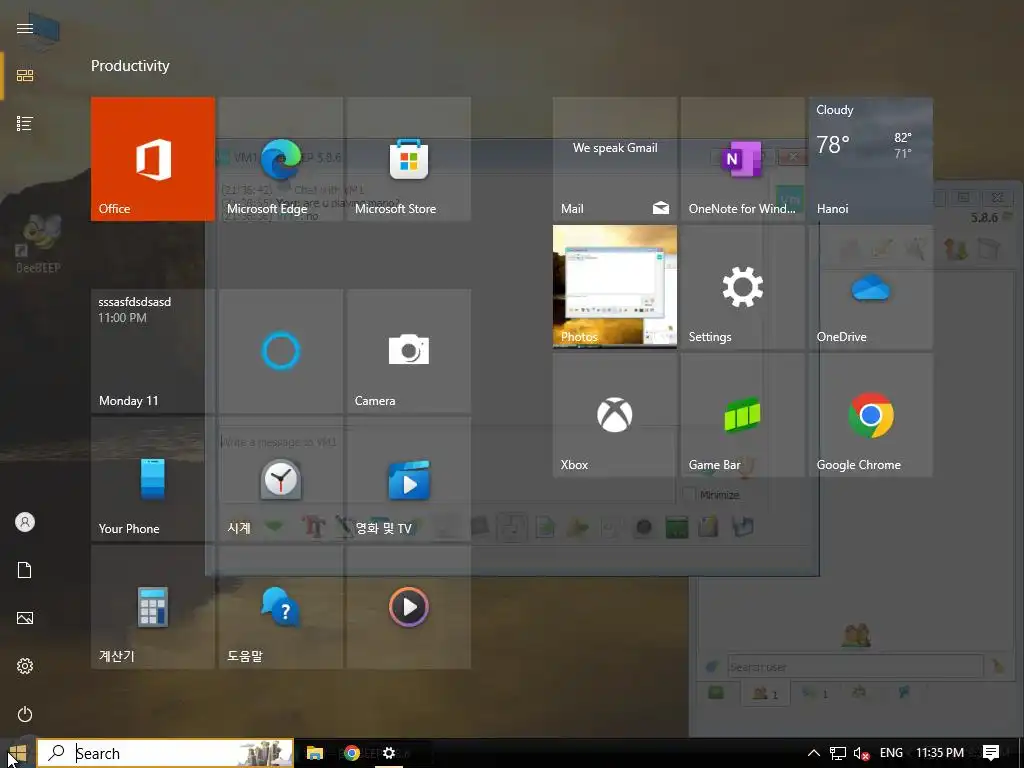Open the 영화 및 TV tile

coord(409,479)
